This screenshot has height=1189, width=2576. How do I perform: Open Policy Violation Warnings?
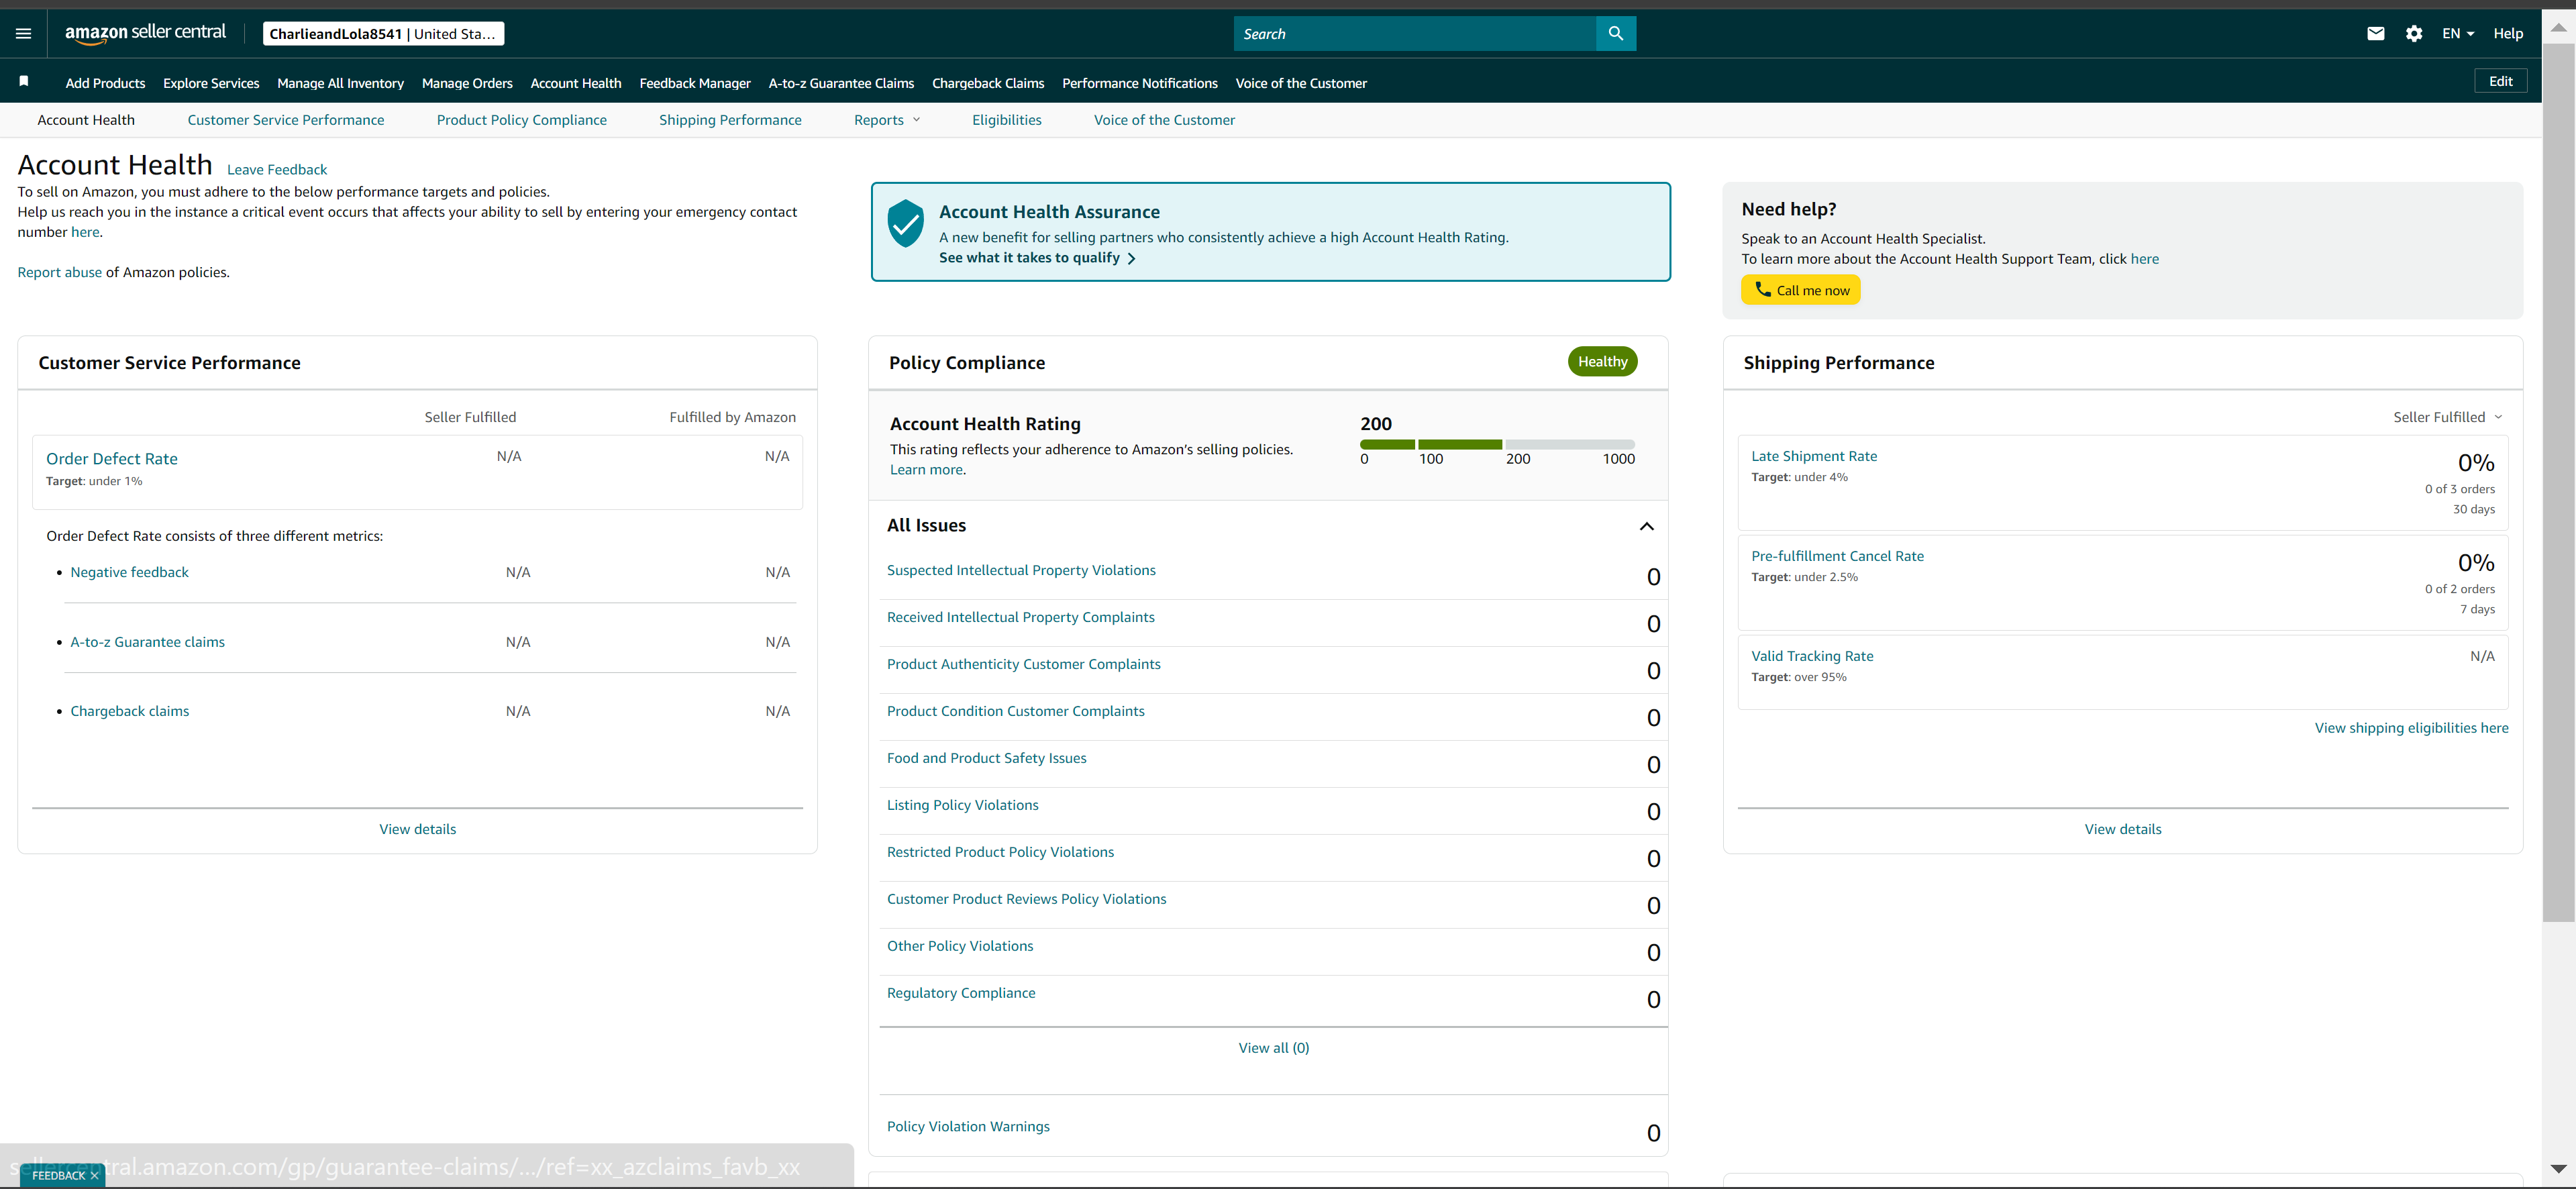[968, 1126]
